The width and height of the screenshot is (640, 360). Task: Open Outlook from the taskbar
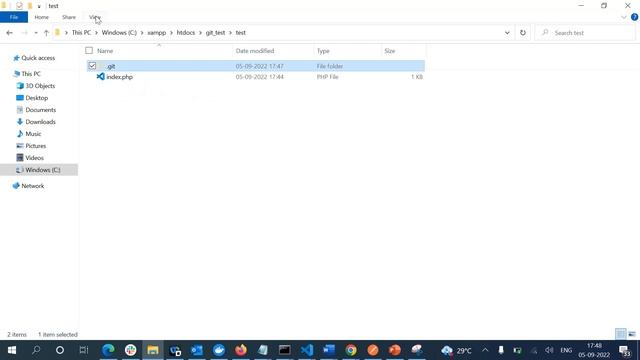[197, 350]
